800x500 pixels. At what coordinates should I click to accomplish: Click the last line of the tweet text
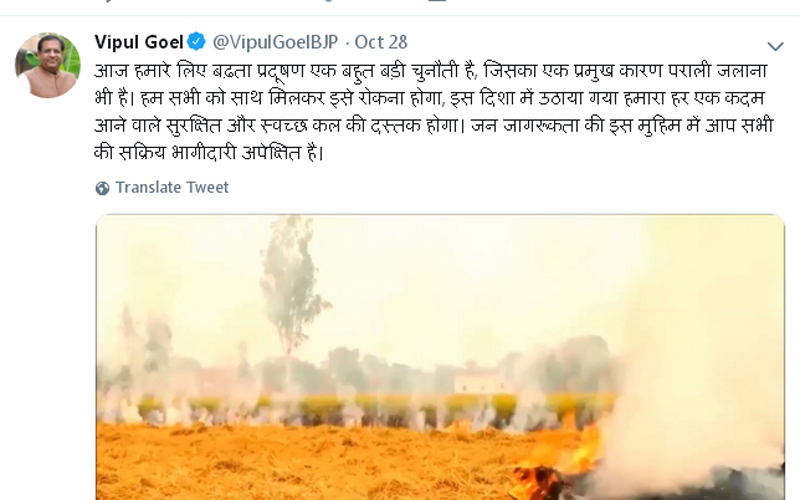click(x=209, y=153)
